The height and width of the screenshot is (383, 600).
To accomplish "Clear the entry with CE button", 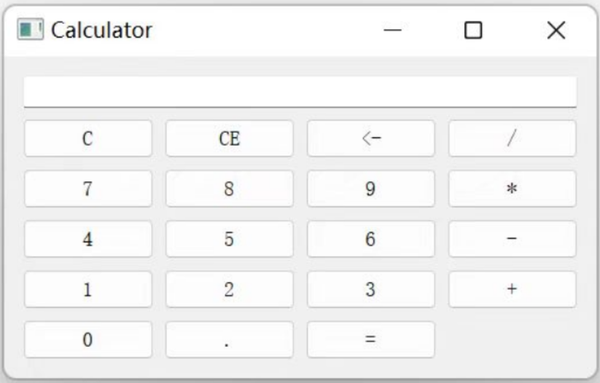I will (x=230, y=139).
